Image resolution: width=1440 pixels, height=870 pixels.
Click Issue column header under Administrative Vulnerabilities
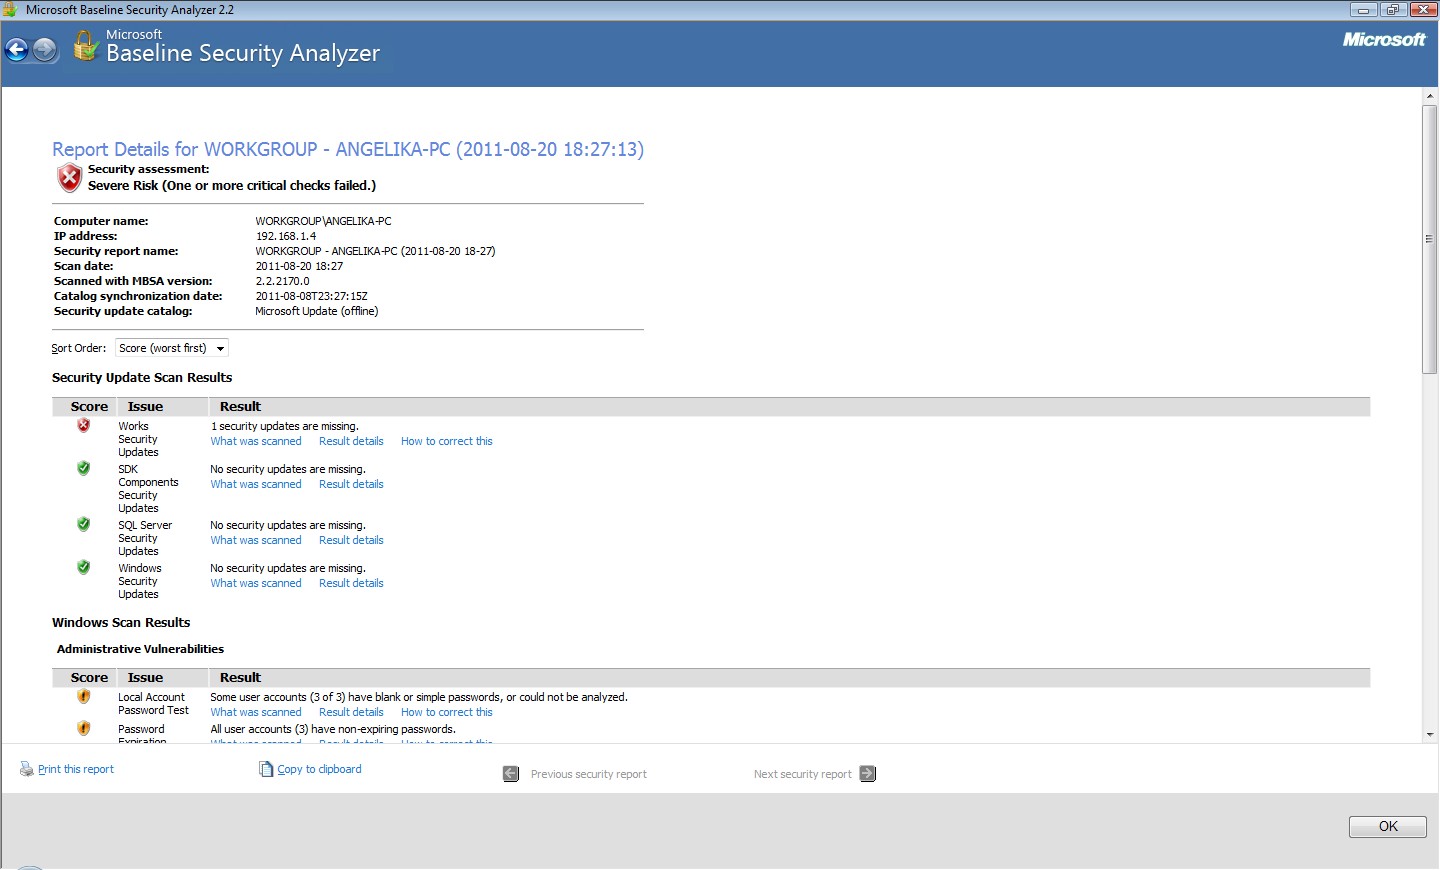click(x=145, y=677)
